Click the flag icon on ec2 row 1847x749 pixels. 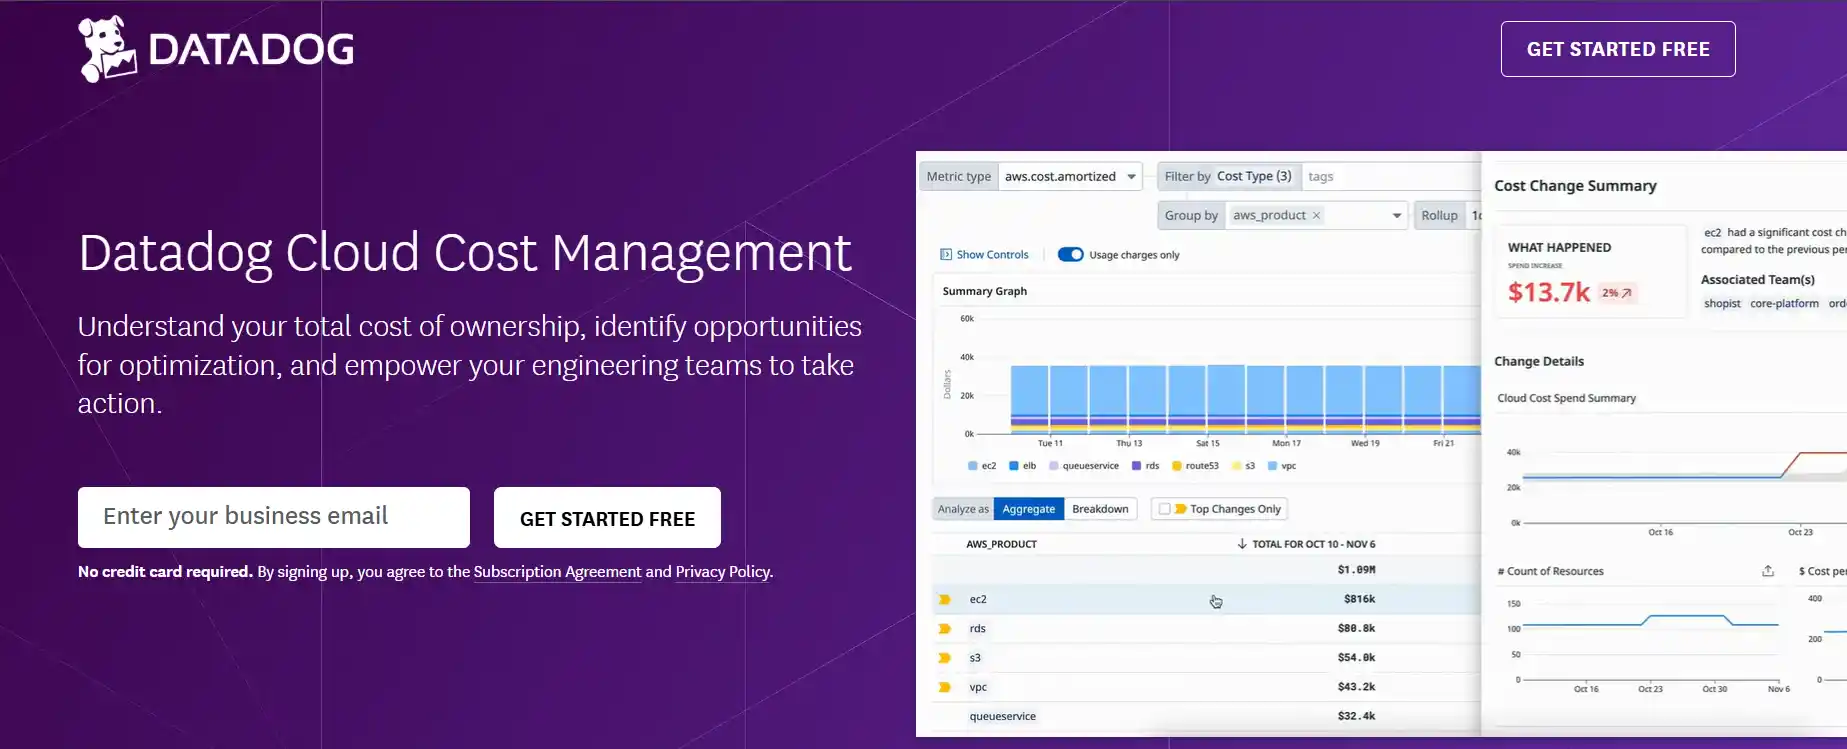coord(944,600)
